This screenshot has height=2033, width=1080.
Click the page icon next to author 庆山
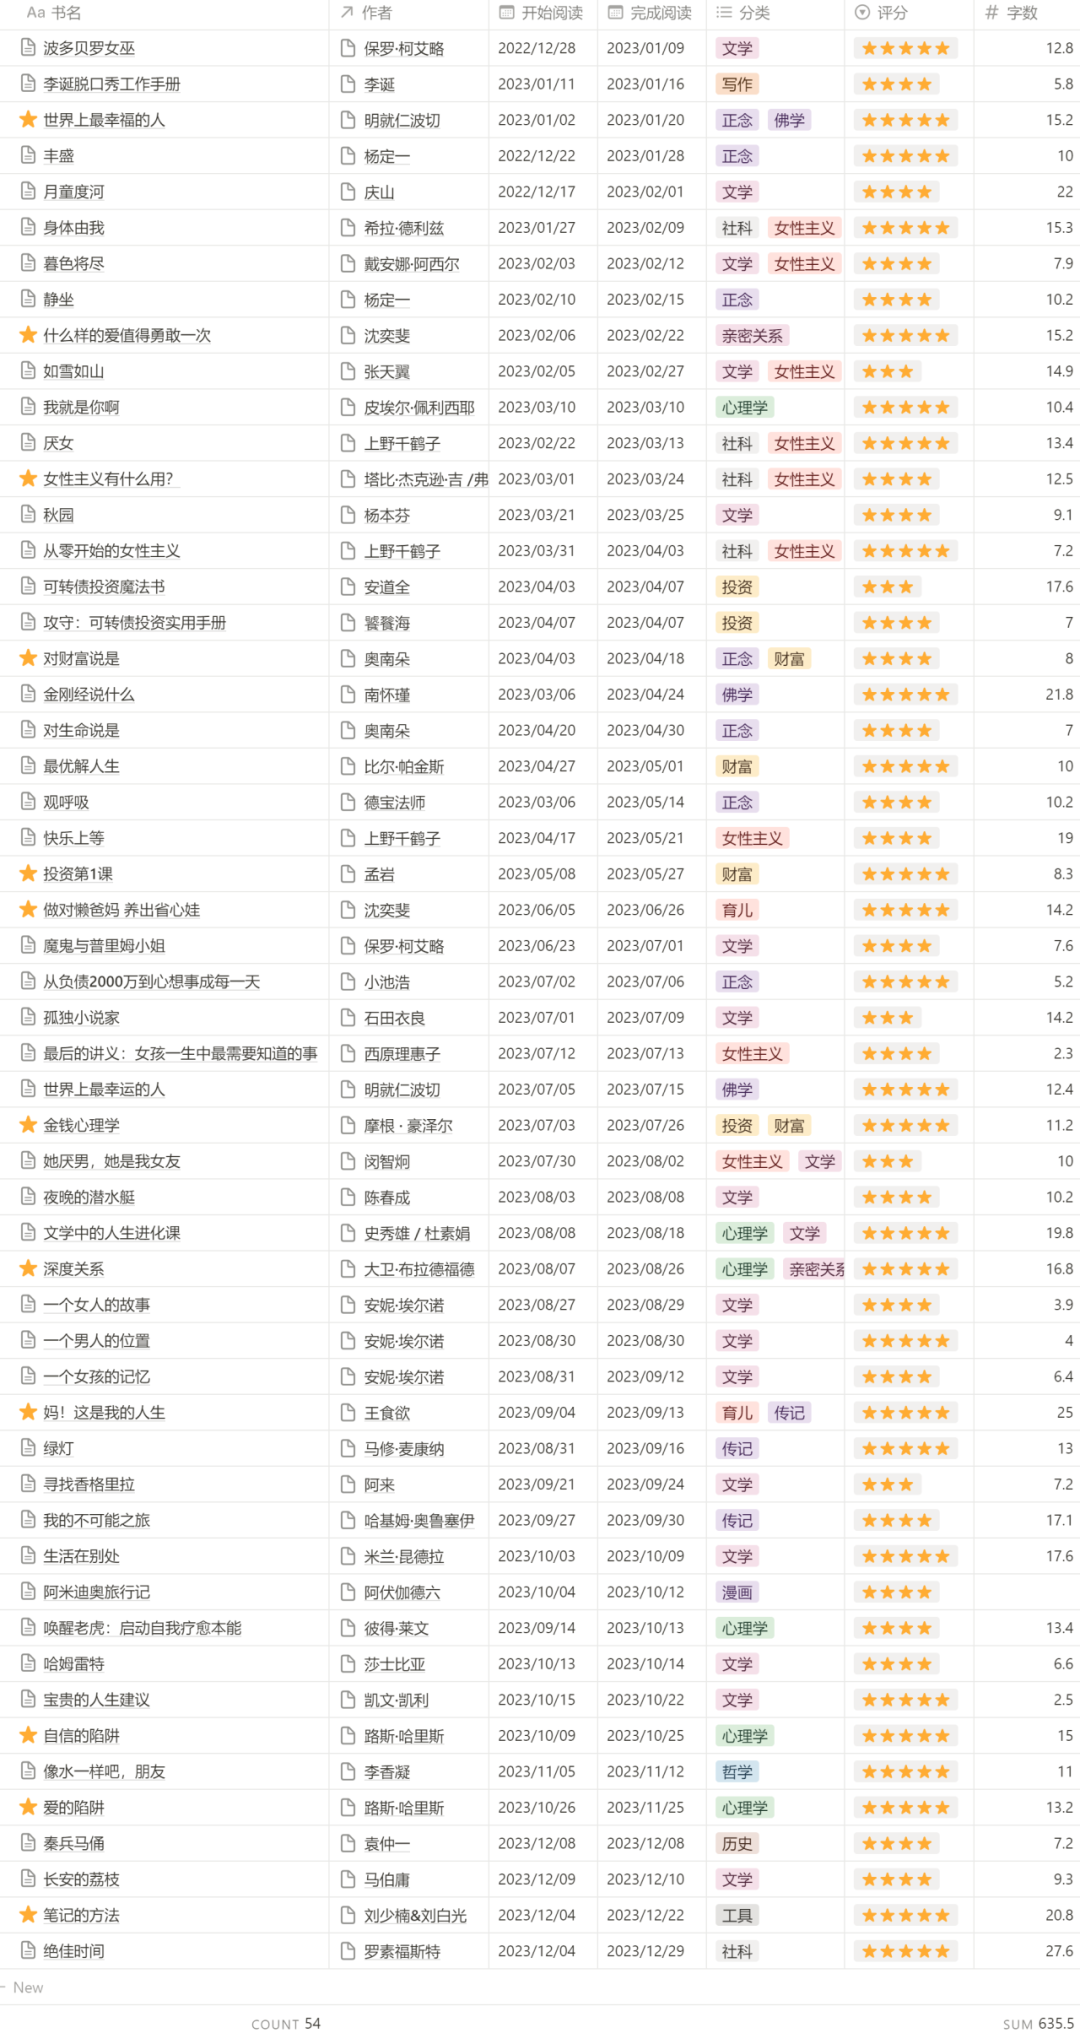[x=348, y=192]
